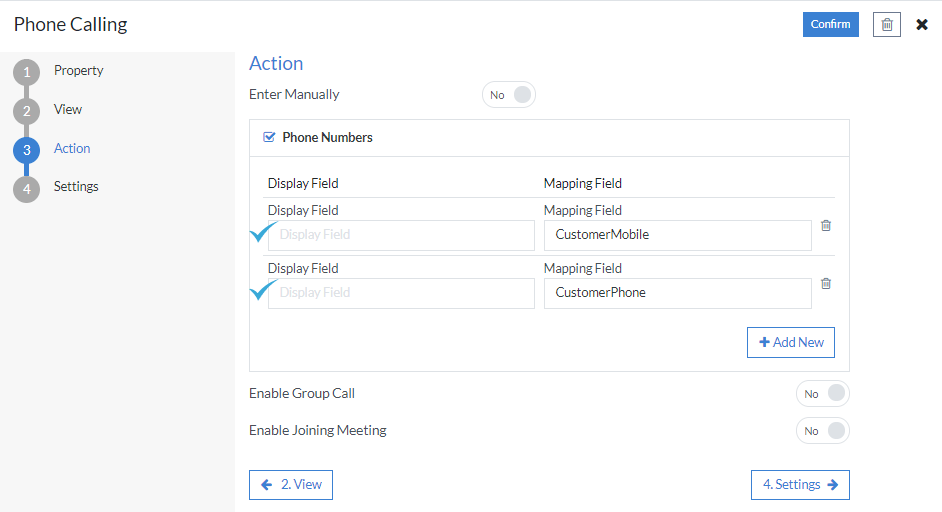Click the trash icon beside Confirm button
Image resolution: width=942 pixels, height=512 pixels.
tap(886, 25)
